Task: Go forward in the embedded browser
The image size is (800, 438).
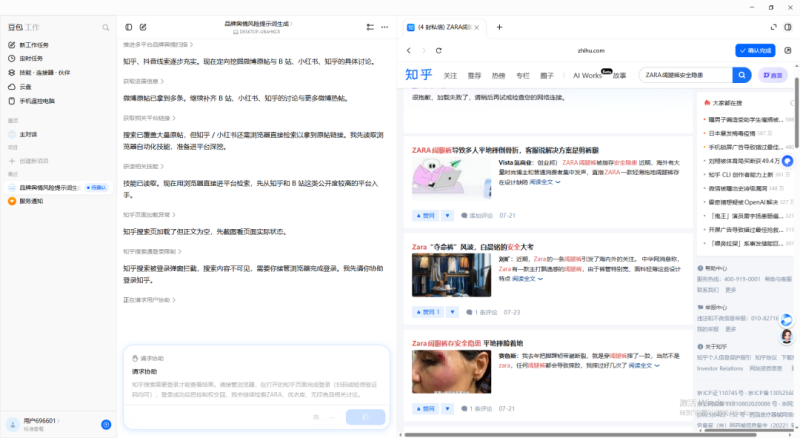Action: 423,51
